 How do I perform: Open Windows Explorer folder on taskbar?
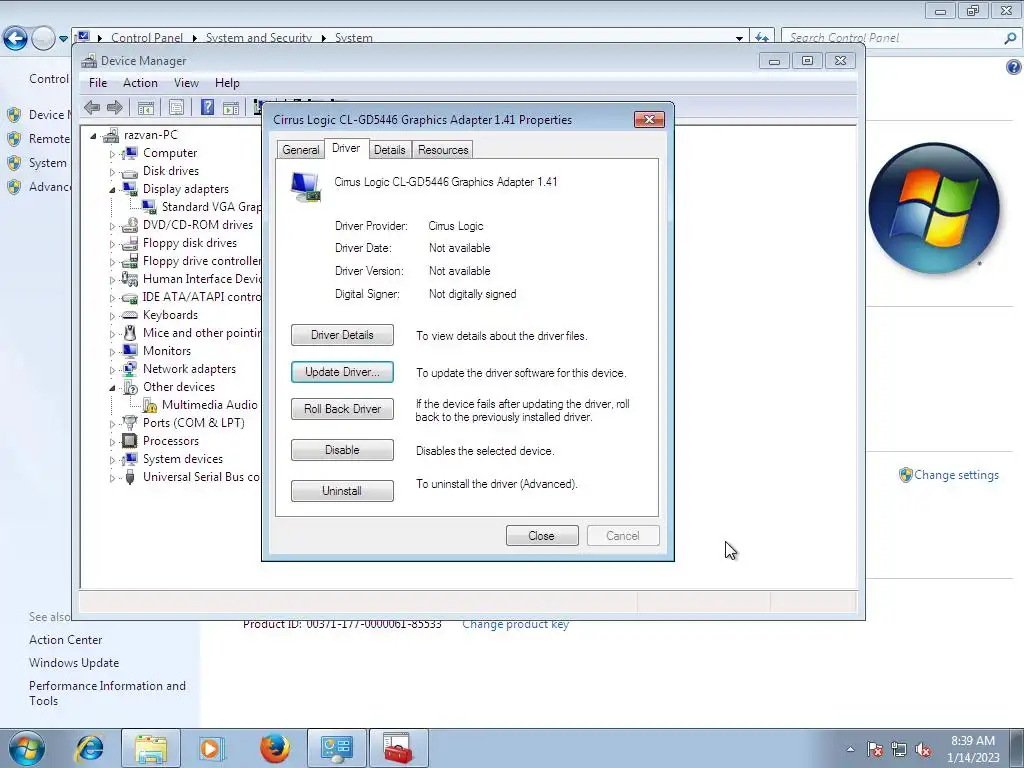151,748
